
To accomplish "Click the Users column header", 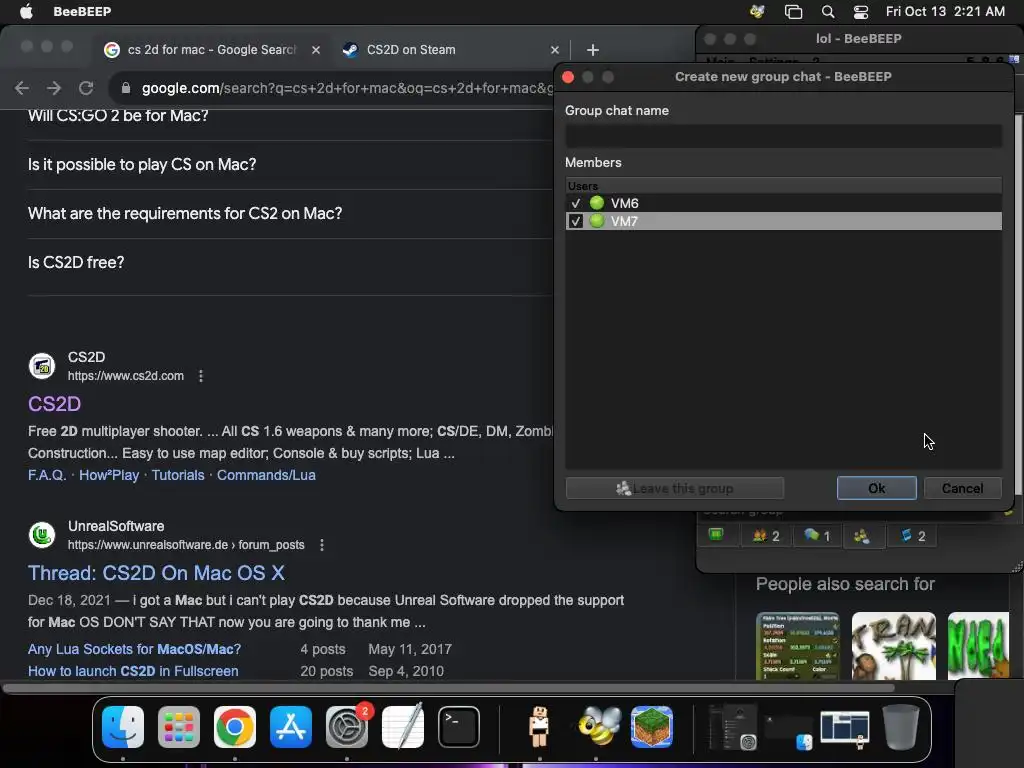I will tap(783, 186).
